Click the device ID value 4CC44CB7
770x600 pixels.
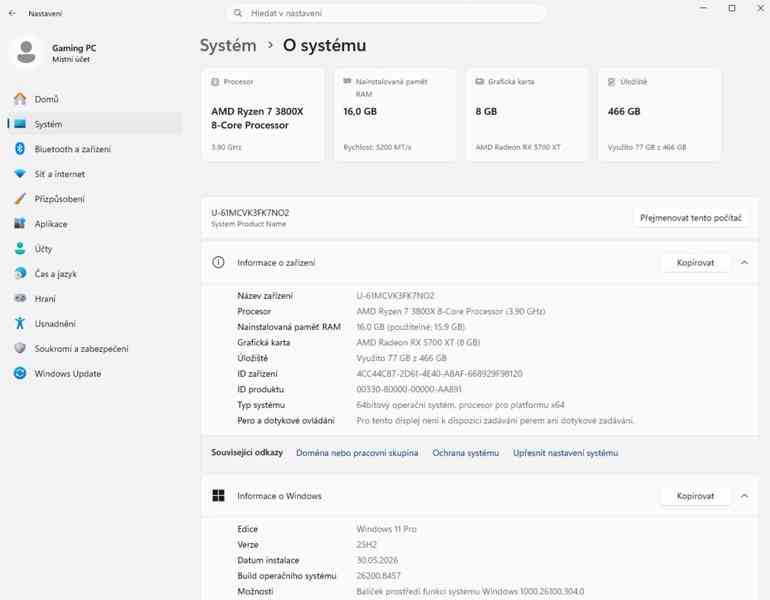tap(440, 374)
